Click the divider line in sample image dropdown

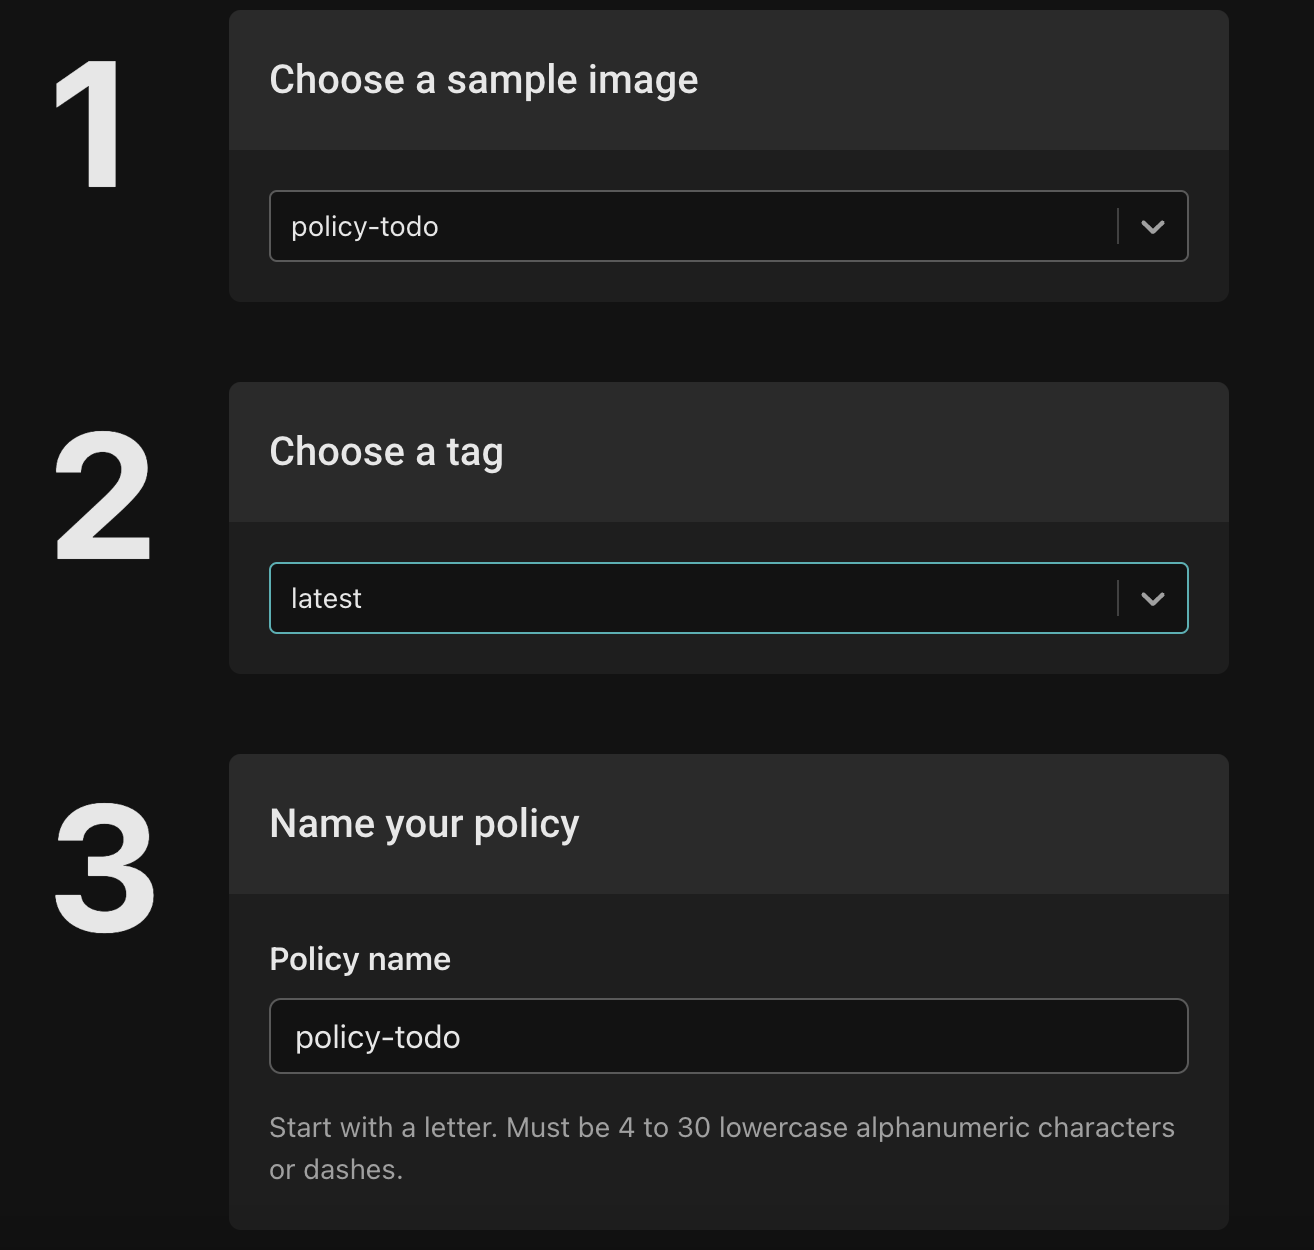coord(1117,227)
